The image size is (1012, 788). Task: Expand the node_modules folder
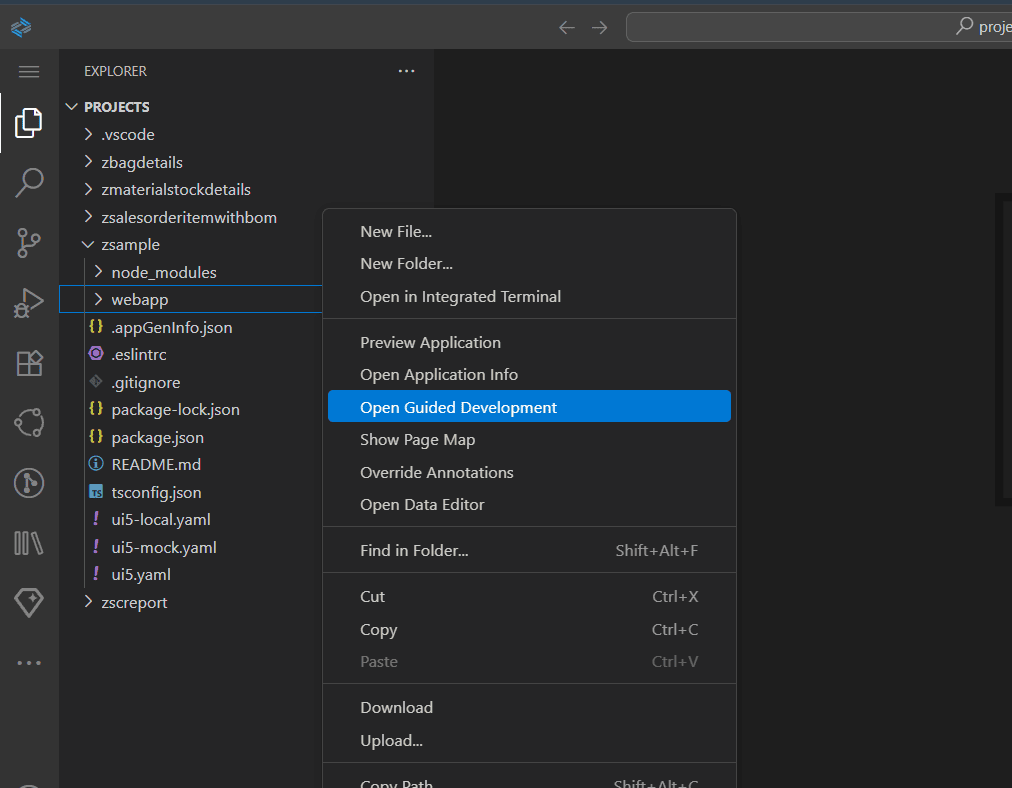[x=163, y=272]
